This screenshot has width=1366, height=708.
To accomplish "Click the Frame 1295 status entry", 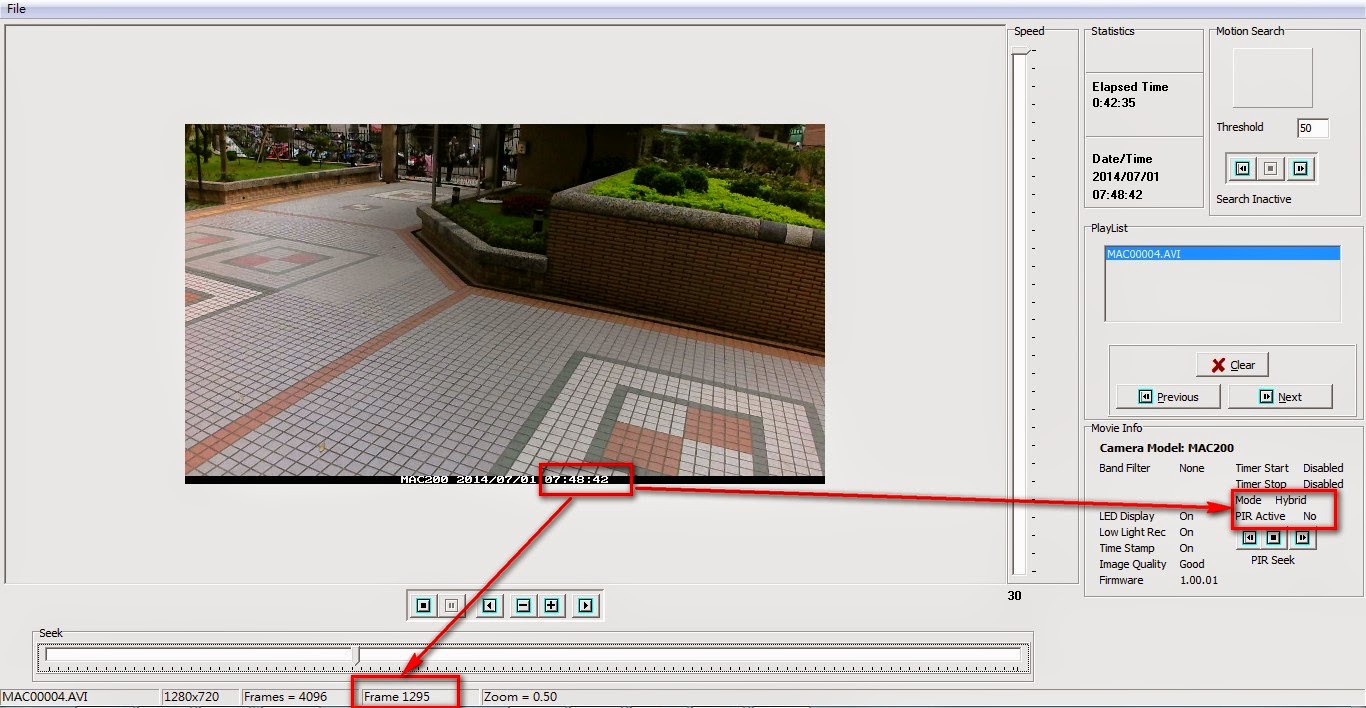I will (x=397, y=696).
